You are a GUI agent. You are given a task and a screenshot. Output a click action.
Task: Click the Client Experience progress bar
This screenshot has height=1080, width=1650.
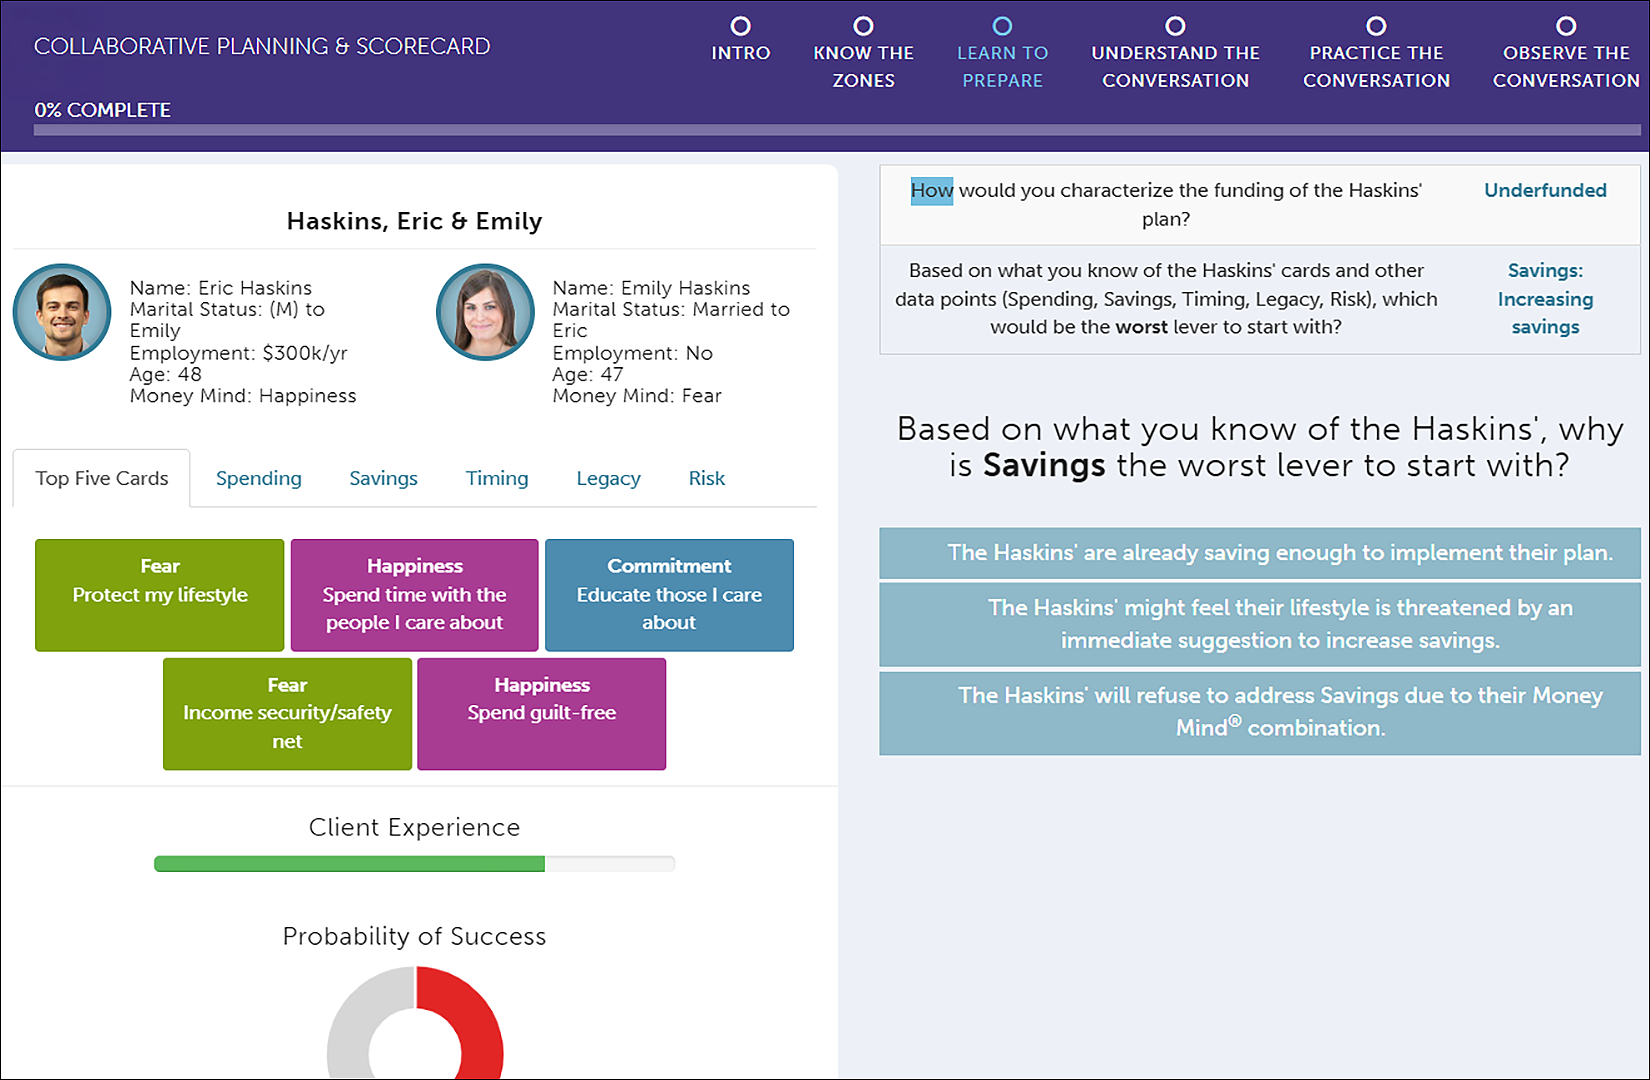[x=414, y=864]
